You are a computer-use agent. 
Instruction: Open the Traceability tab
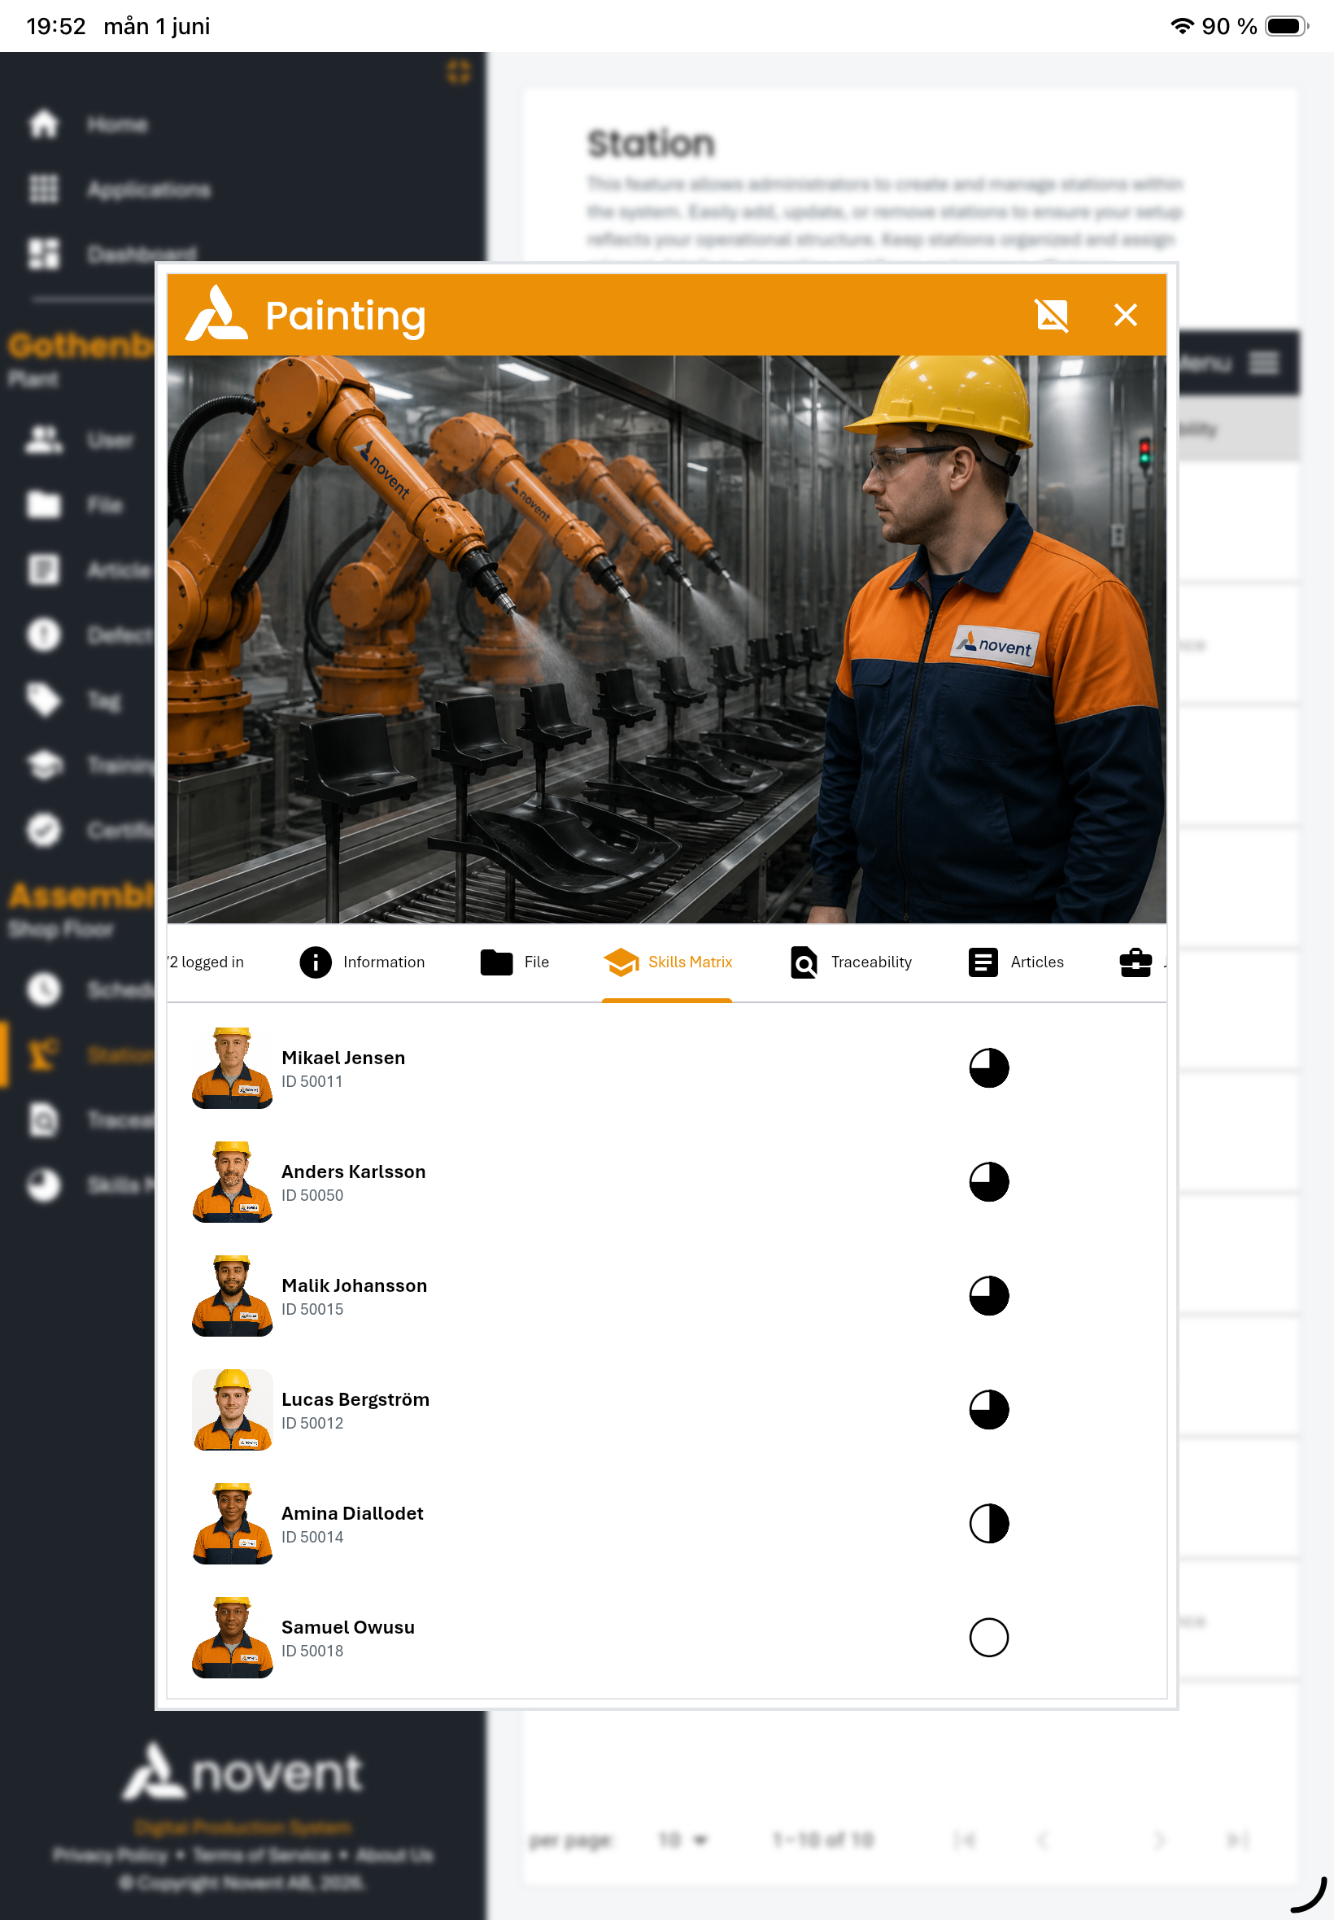(851, 962)
